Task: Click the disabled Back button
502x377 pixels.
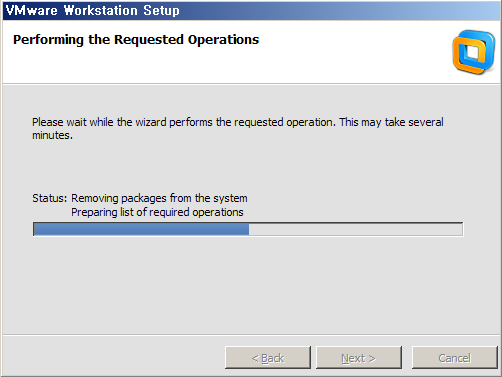Action: coord(268,358)
